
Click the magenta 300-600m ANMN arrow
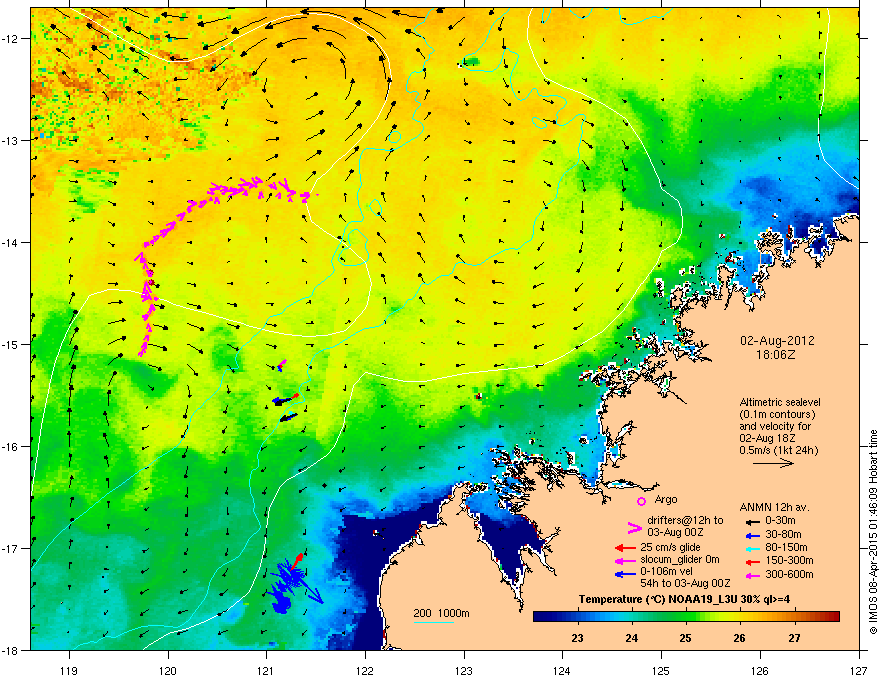click(x=751, y=575)
